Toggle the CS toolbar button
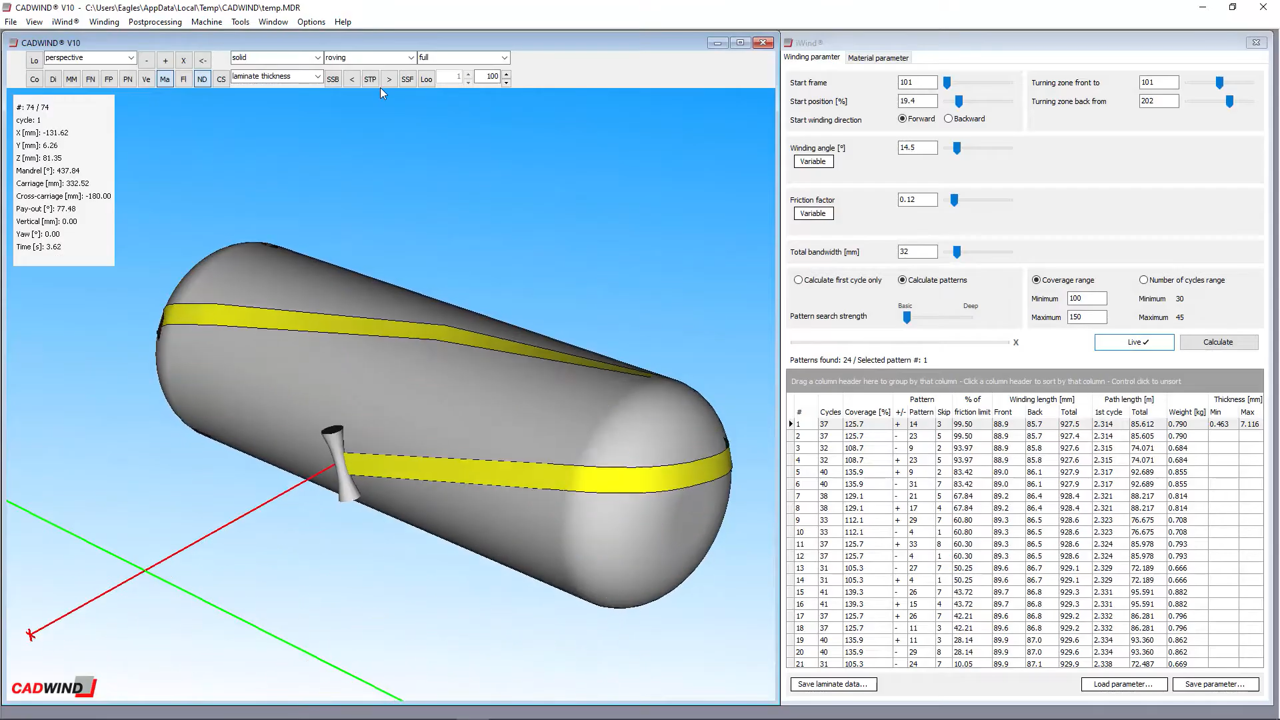Image resolution: width=1280 pixels, height=720 pixels. click(221, 79)
